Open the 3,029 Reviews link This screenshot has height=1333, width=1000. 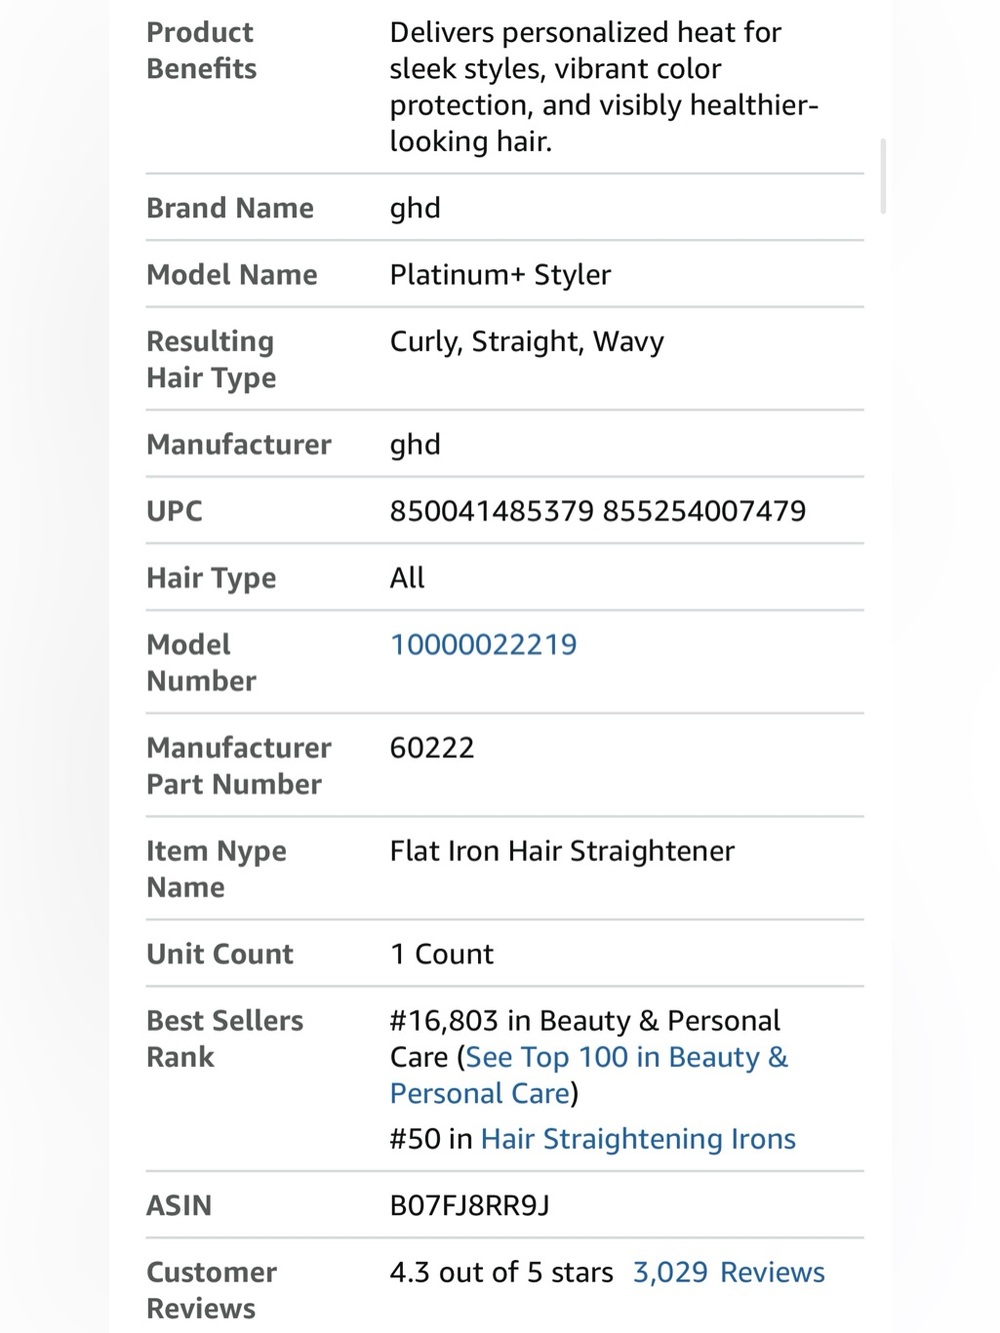click(728, 1272)
